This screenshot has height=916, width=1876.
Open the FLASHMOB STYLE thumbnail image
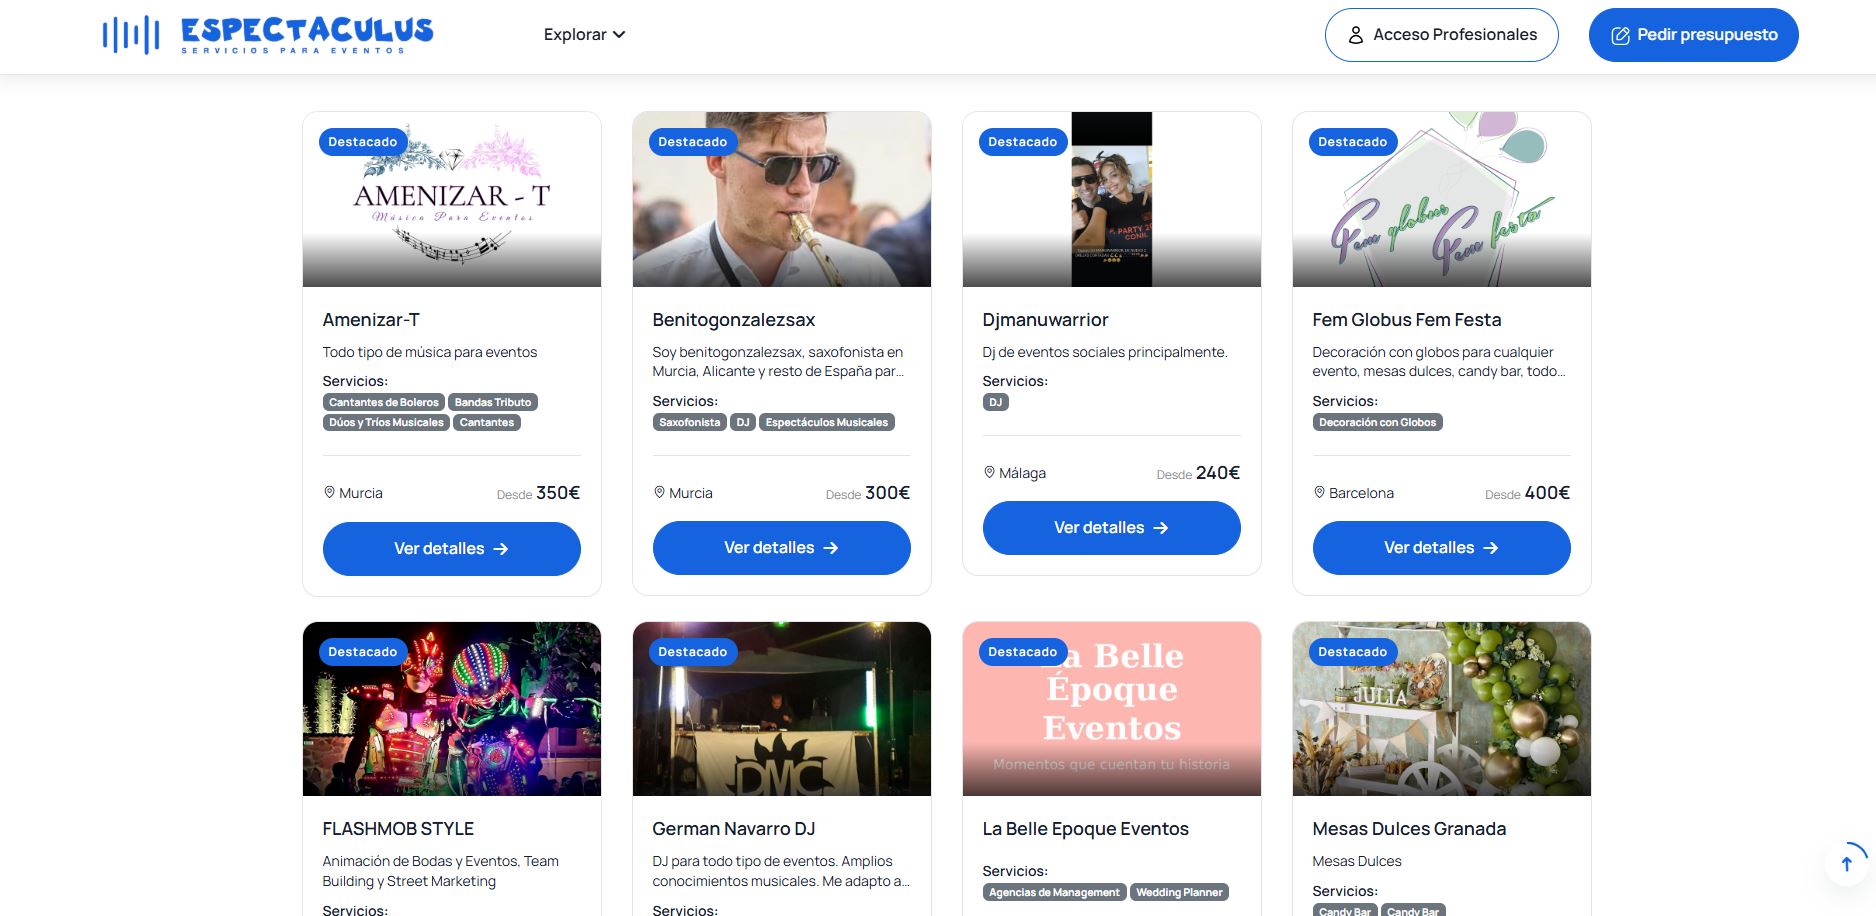tap(451, 708)
